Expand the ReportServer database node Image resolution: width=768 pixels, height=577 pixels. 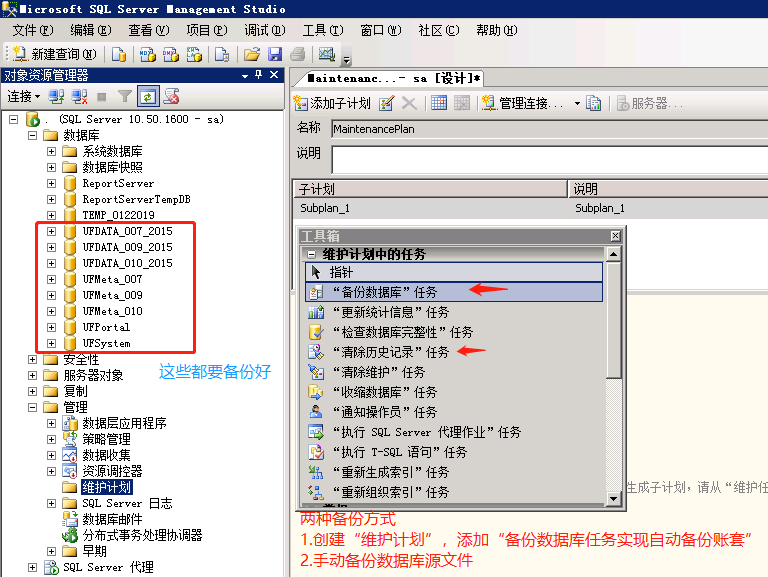(x=51, y=184)
